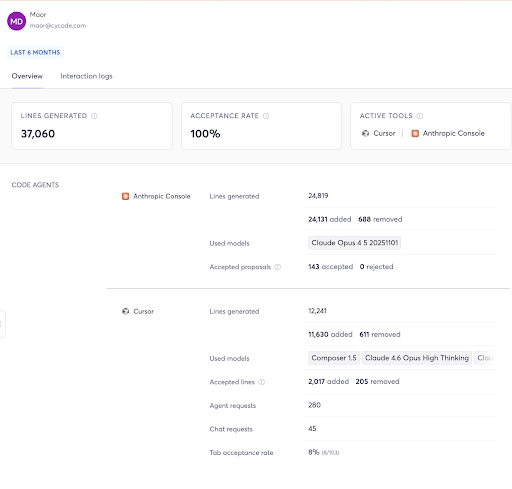Click Anthropic Console icon in Active Tools
The image size is (512, 489).
pyautogui.click(x=415, y=133)
